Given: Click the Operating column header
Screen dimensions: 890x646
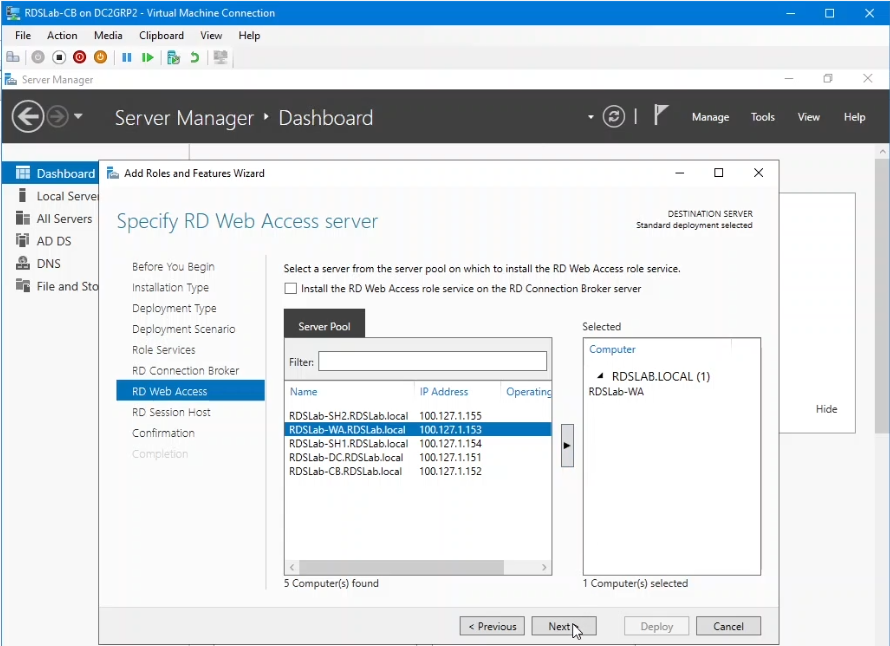Looking at the screenshot, I should point(528,392).
